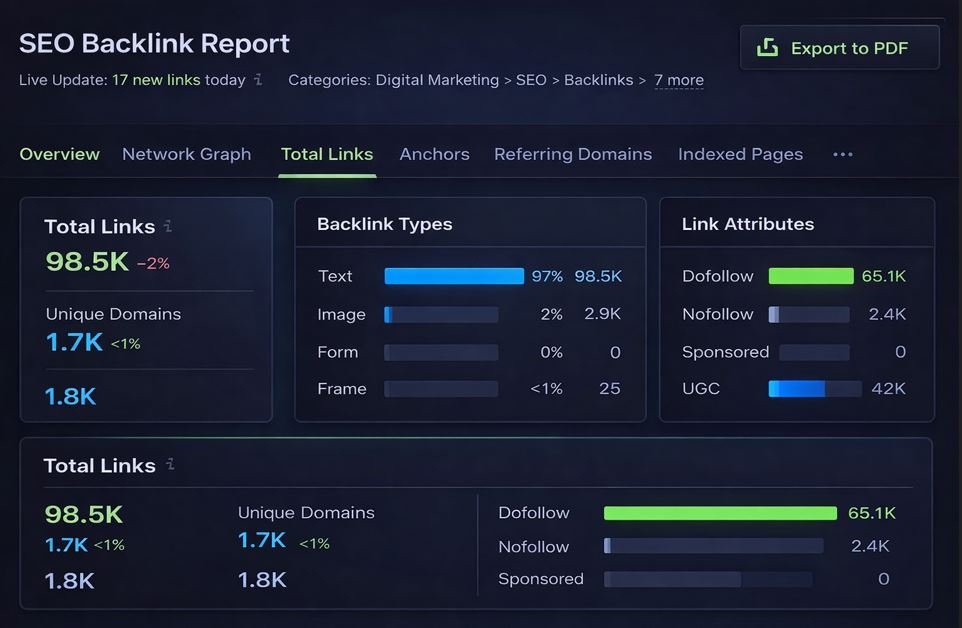Open the three-dot more tabs menu
The width and height of the screenshot is (962, 628).
(x=842, y=154)
